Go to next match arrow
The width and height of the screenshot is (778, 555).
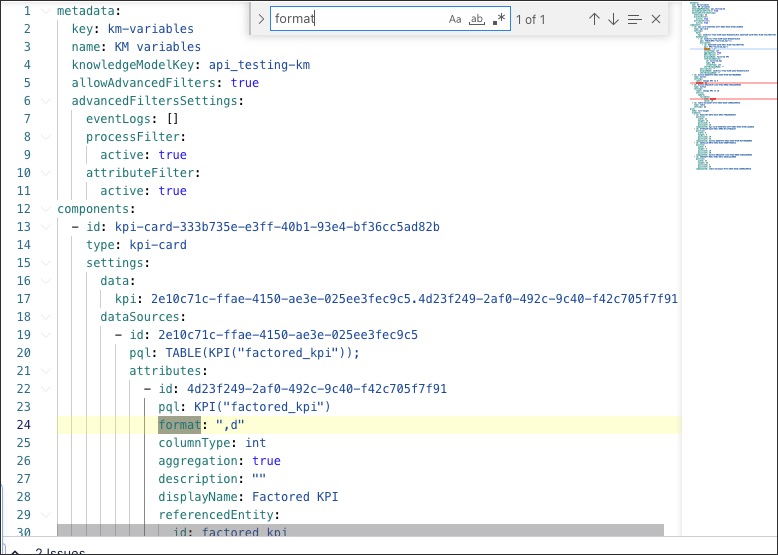click(x=614, y=19)
